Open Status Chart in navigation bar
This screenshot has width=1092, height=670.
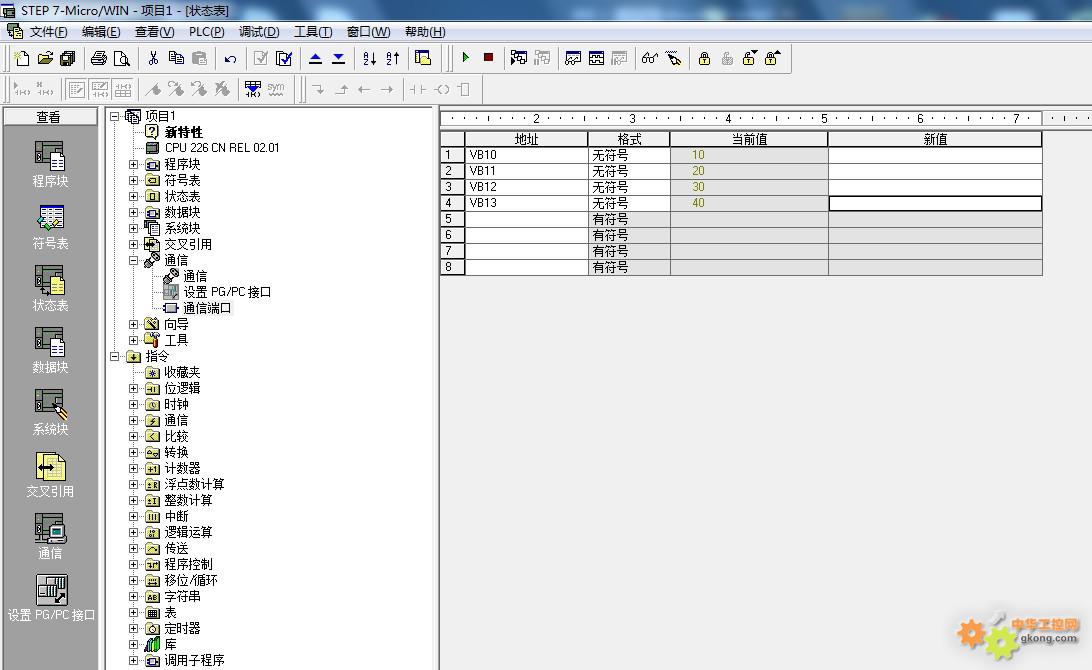[x=50, y=288]
